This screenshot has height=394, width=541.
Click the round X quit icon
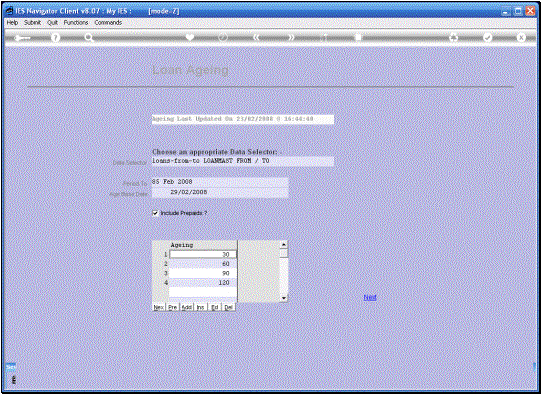coord(521,37)
